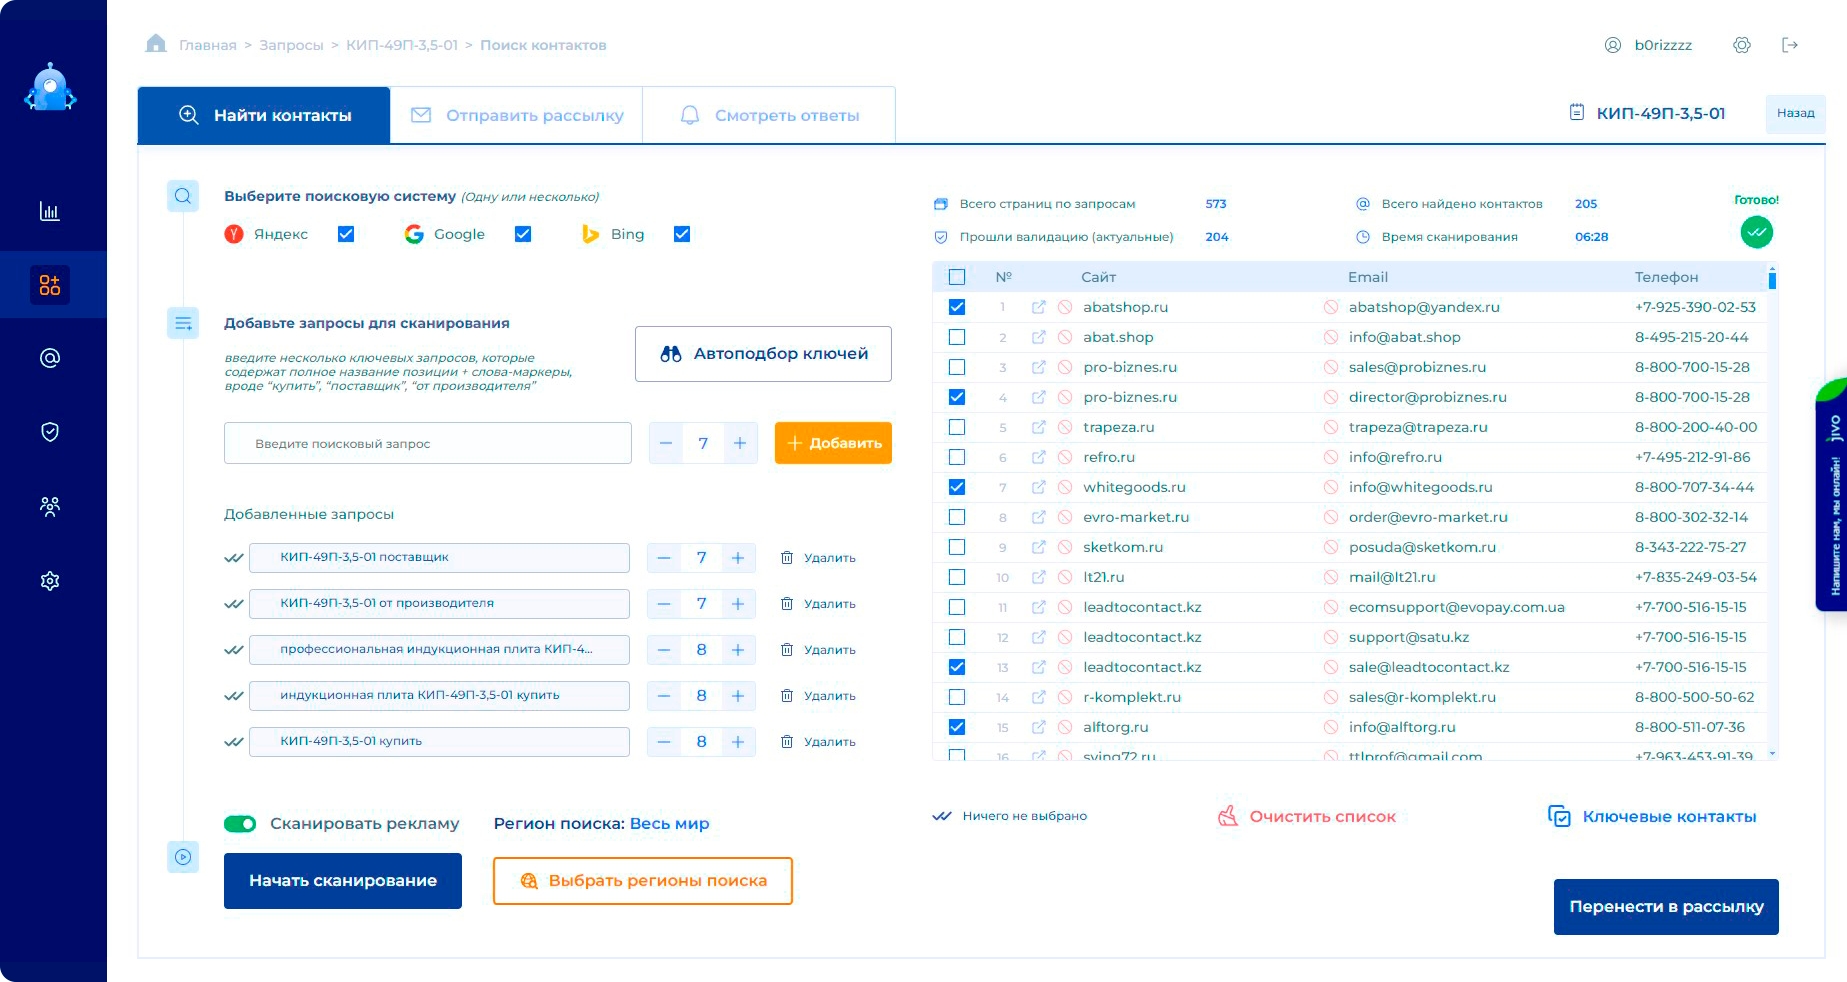
Task: Click trash icon for 'КИП-49П-3,5-01 поставщик' query
Action: pos(787,558)
